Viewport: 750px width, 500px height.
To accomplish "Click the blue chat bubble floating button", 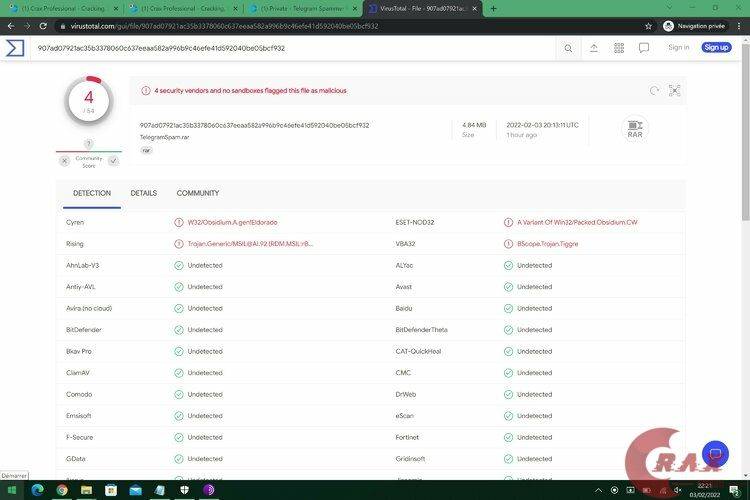I will 715,454.
